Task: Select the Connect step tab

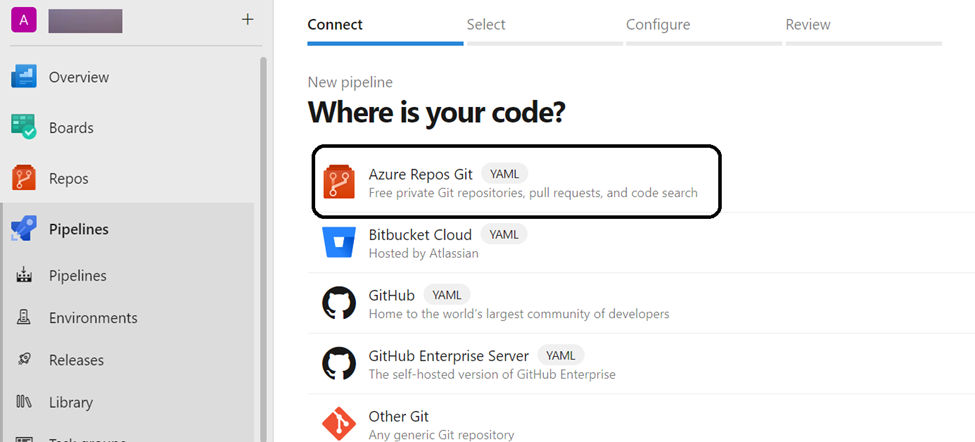Action: pyautogui.click(x=335, y=25)
